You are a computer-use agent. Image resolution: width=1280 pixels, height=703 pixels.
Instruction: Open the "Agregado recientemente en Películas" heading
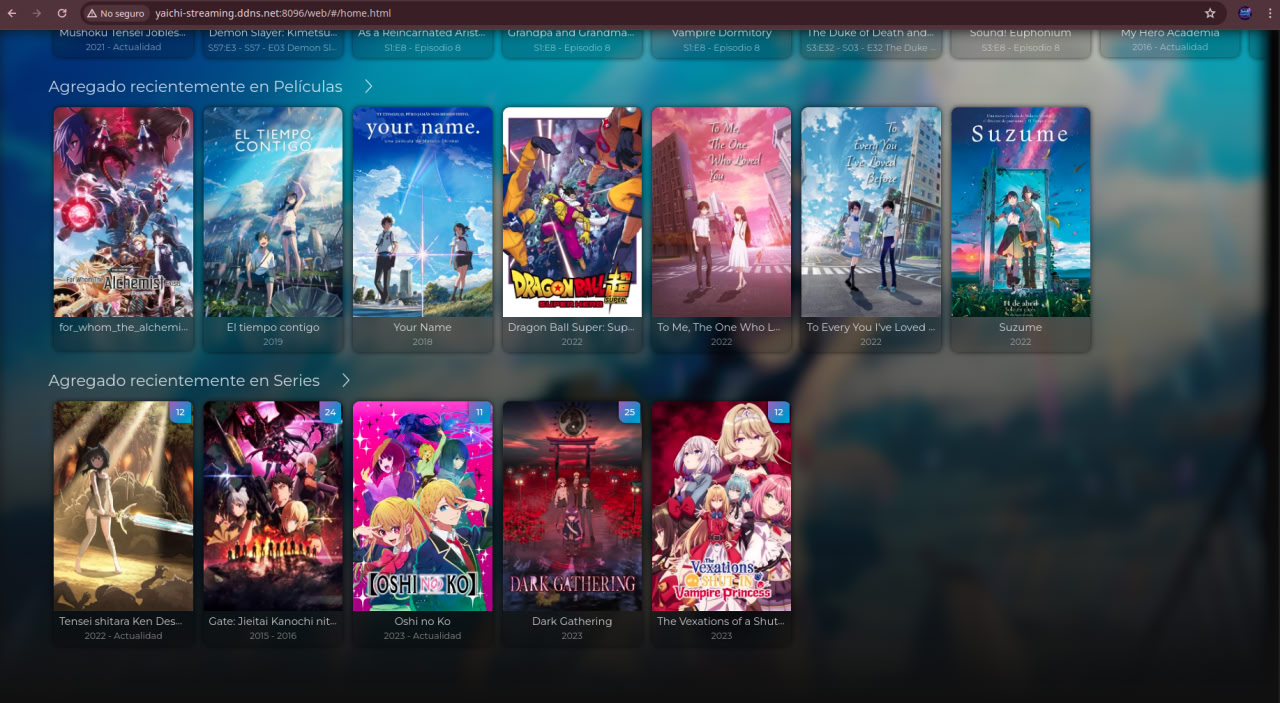[x=195, y=87]
